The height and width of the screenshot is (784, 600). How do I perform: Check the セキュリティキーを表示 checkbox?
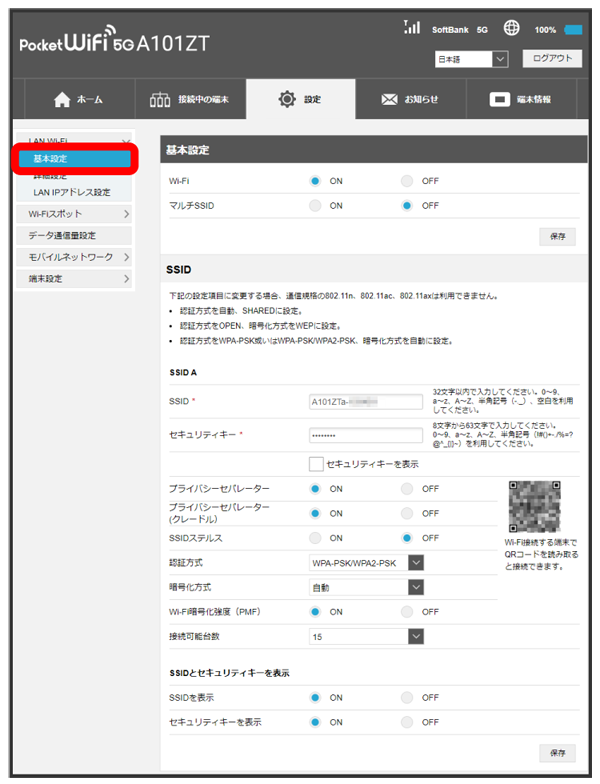(316, 464)
